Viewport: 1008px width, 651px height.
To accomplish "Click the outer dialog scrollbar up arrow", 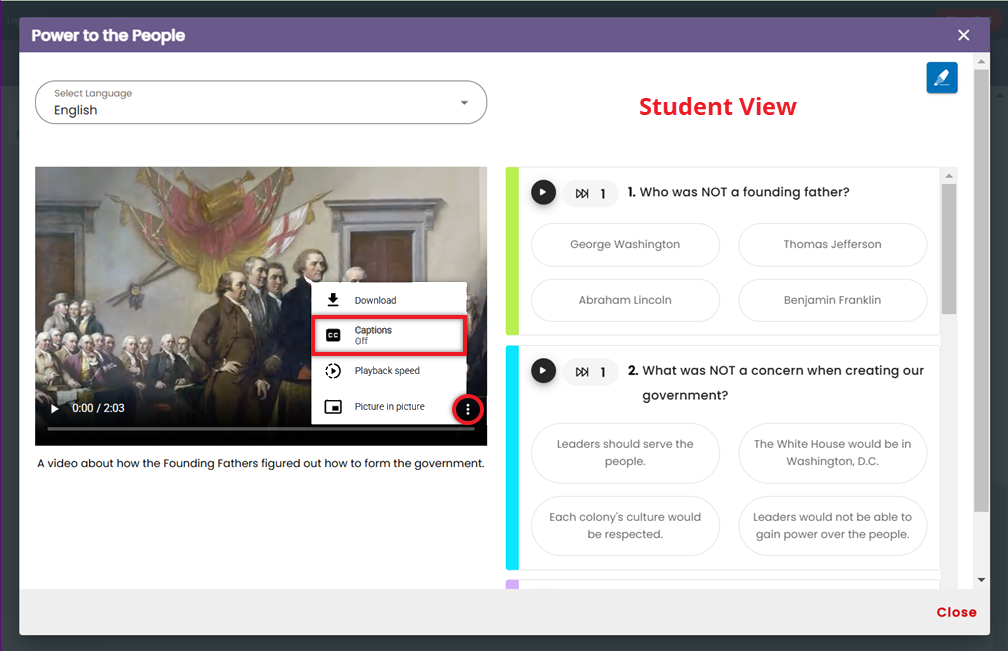I will [981, 62].
